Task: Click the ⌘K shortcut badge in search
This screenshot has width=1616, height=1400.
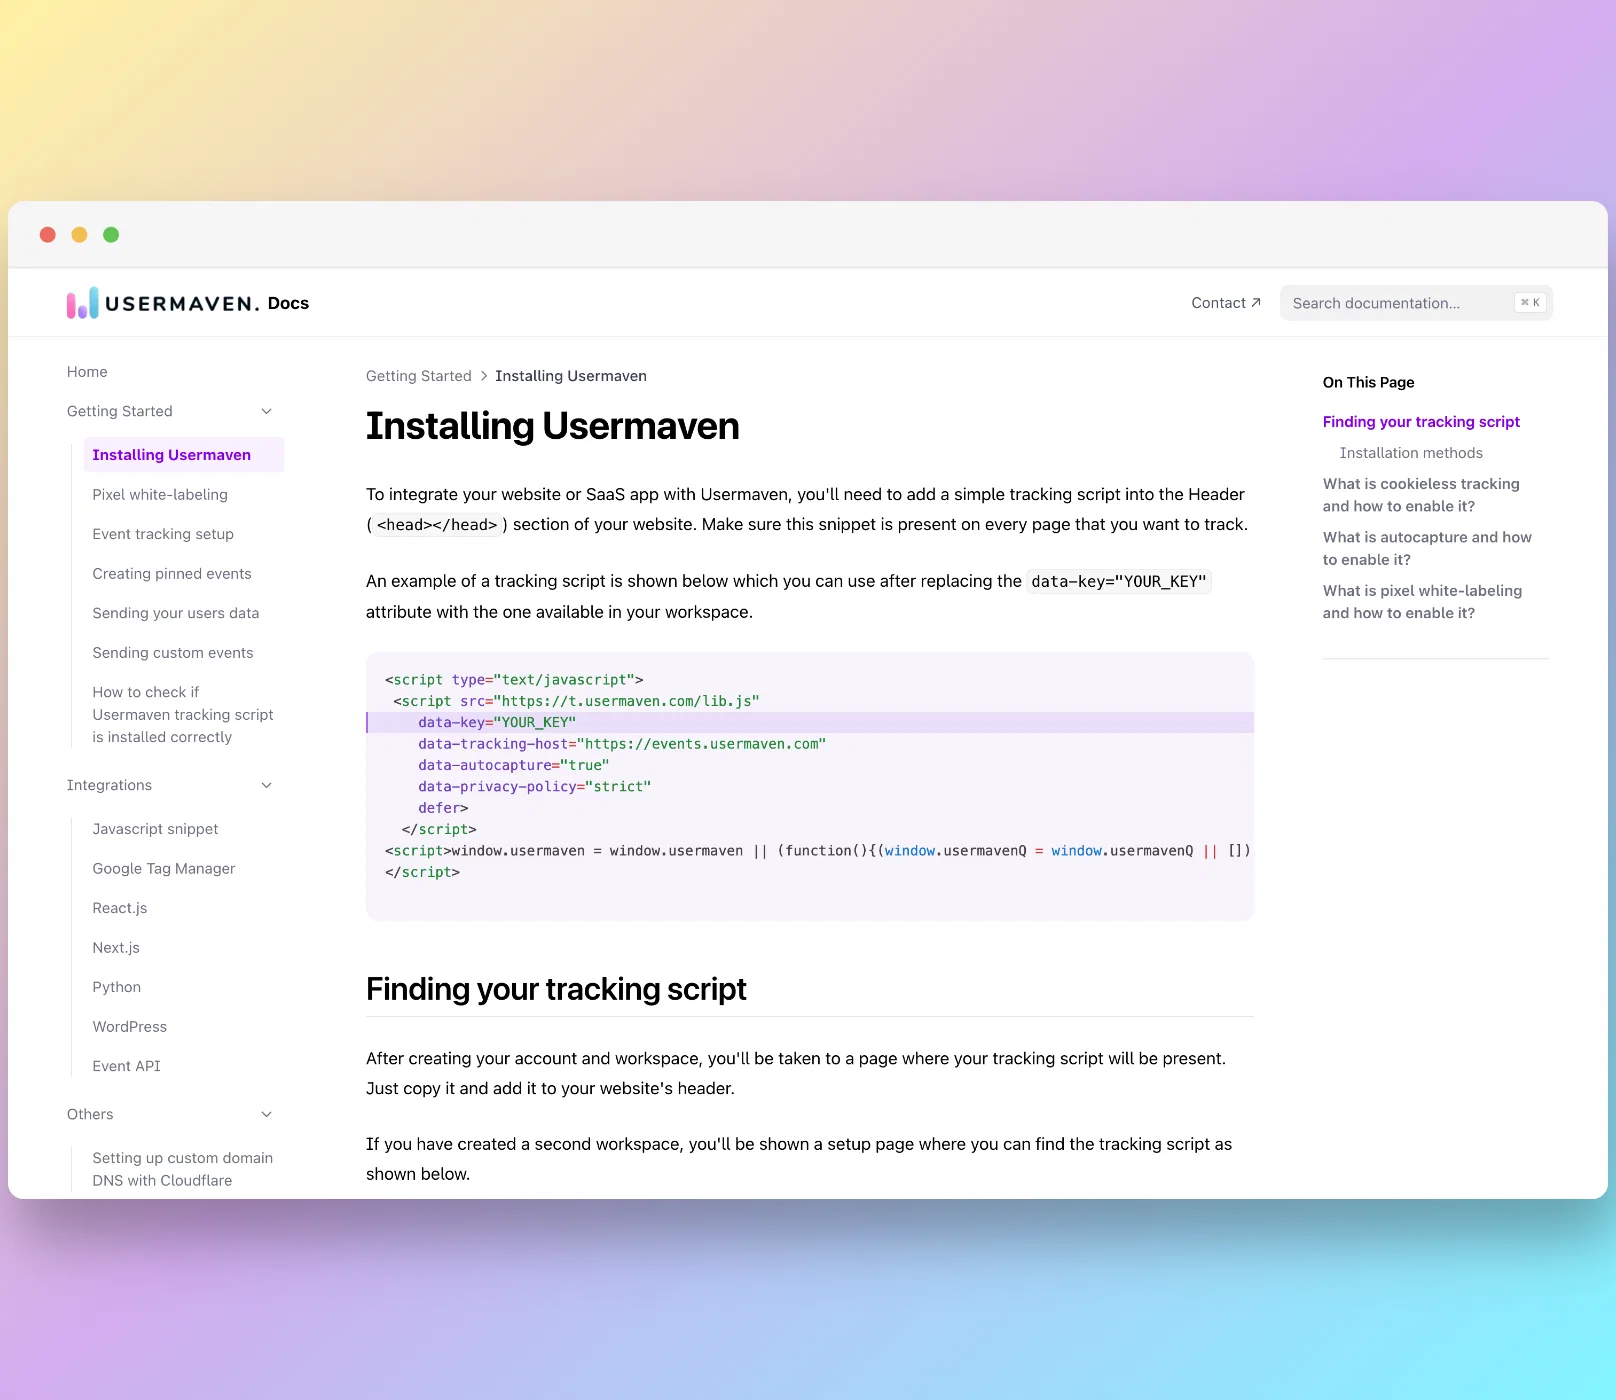Action: (1530, 303)
